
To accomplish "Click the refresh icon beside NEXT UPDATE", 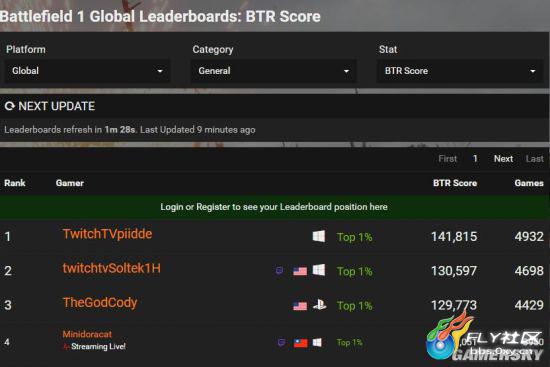I will tap(9, 106).
